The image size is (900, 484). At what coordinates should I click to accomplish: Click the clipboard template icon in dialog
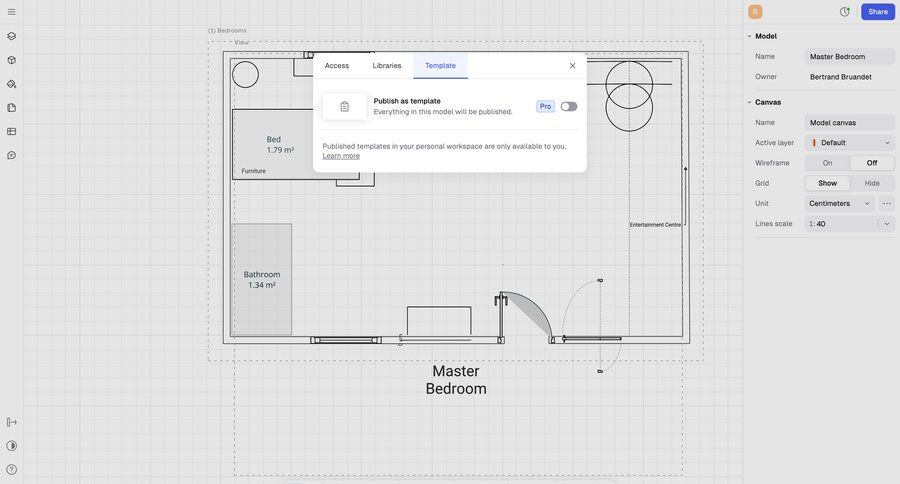click(344, 106)
